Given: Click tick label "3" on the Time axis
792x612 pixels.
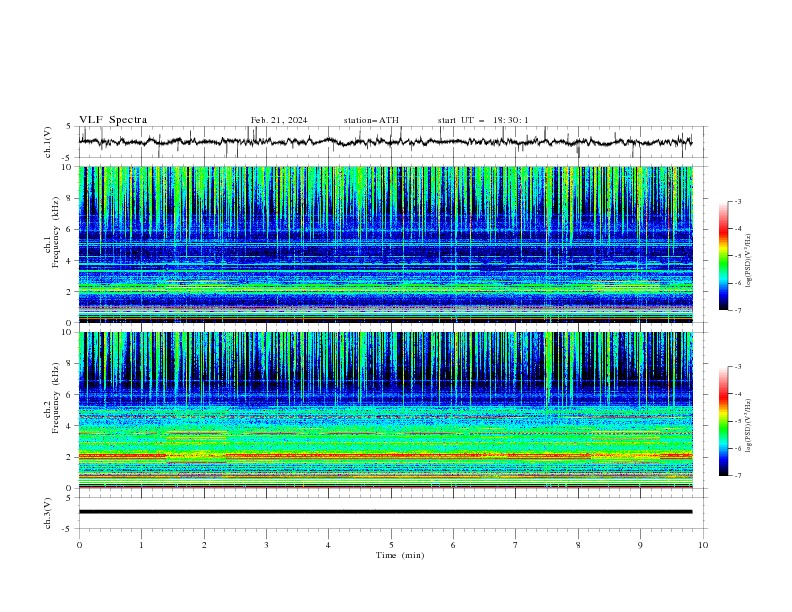Looking at the screenshot, I should coord(266,545).
